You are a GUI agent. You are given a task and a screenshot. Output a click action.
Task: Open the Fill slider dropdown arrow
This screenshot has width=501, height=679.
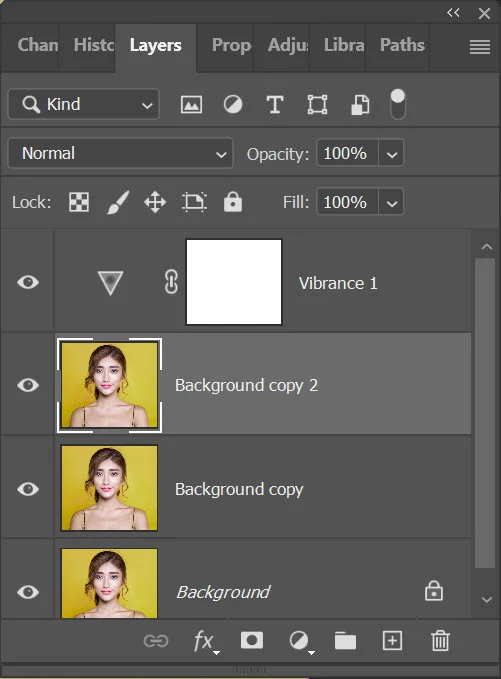point(391,202)
